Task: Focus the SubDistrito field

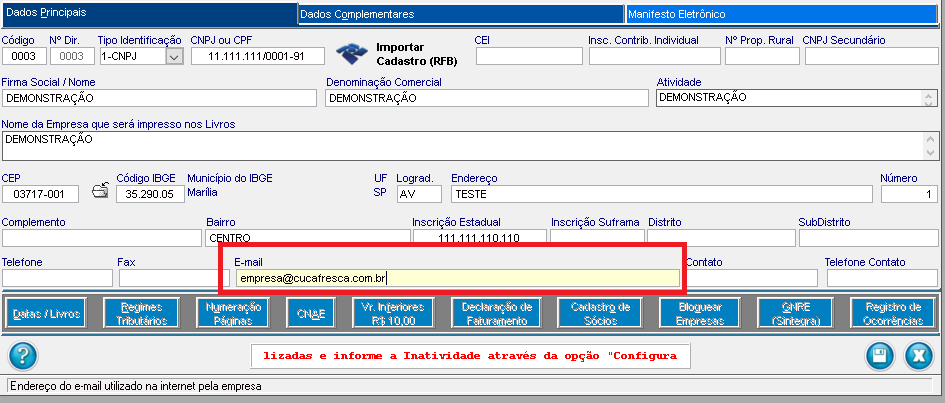Action: pos(868,238)
